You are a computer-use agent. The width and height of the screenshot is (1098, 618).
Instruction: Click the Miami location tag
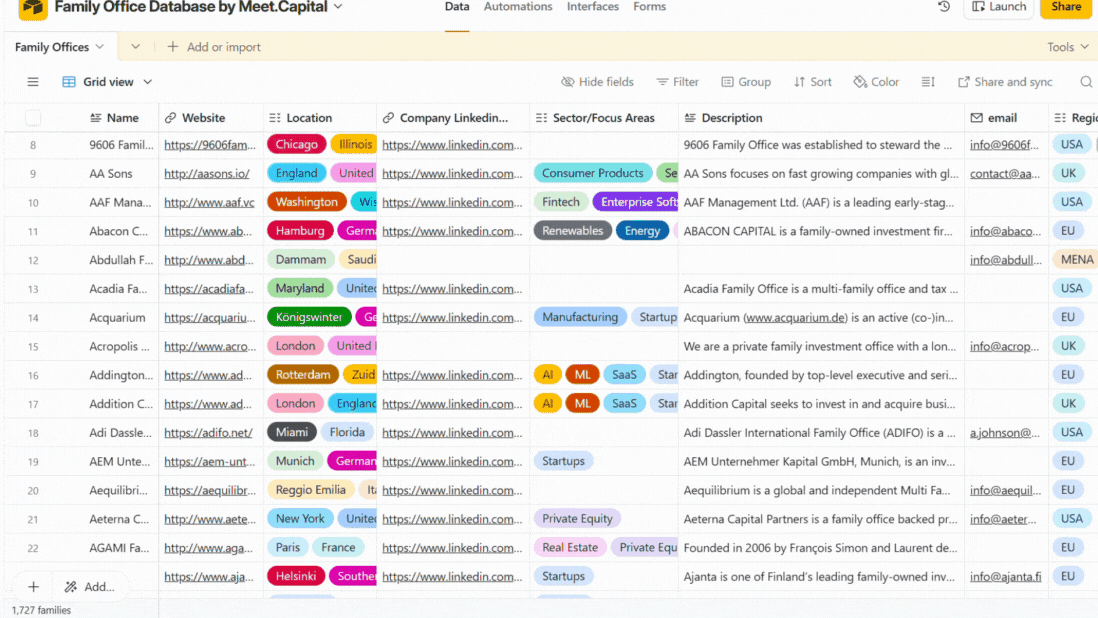pyautogui.click(x=291, y=432)
